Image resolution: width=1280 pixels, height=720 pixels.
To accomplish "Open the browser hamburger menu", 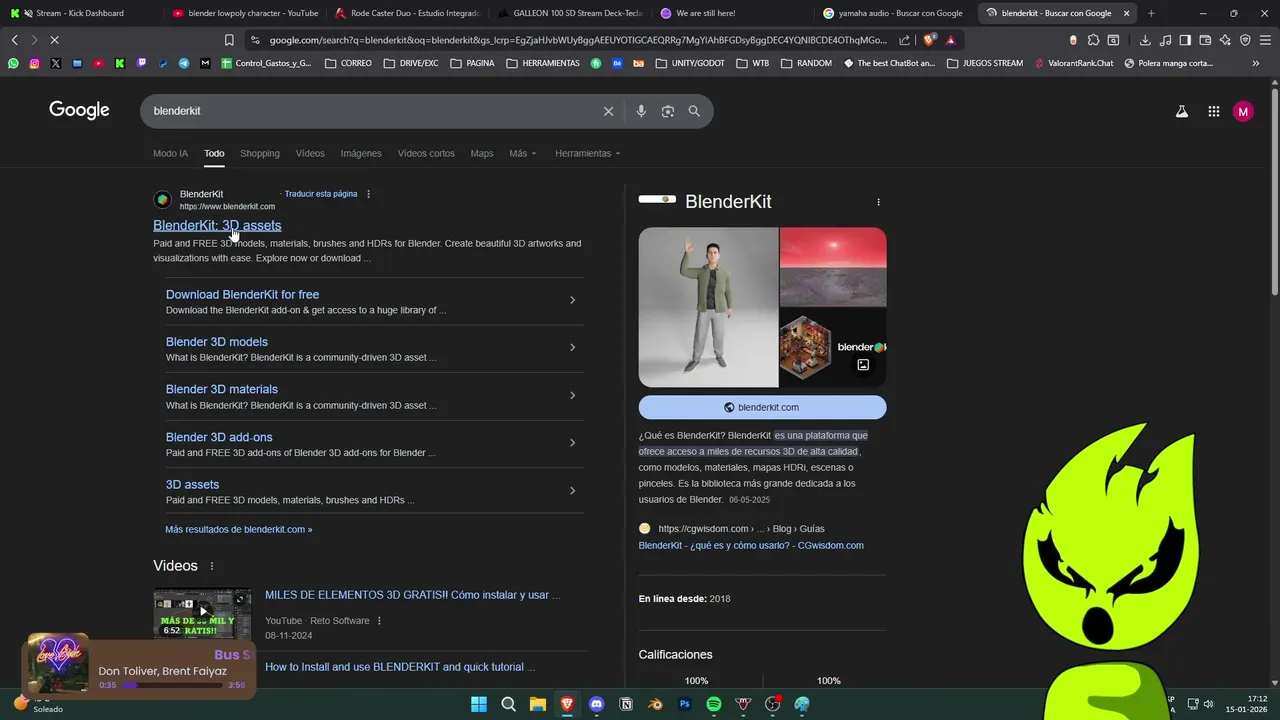I will tap(1265, 40).
